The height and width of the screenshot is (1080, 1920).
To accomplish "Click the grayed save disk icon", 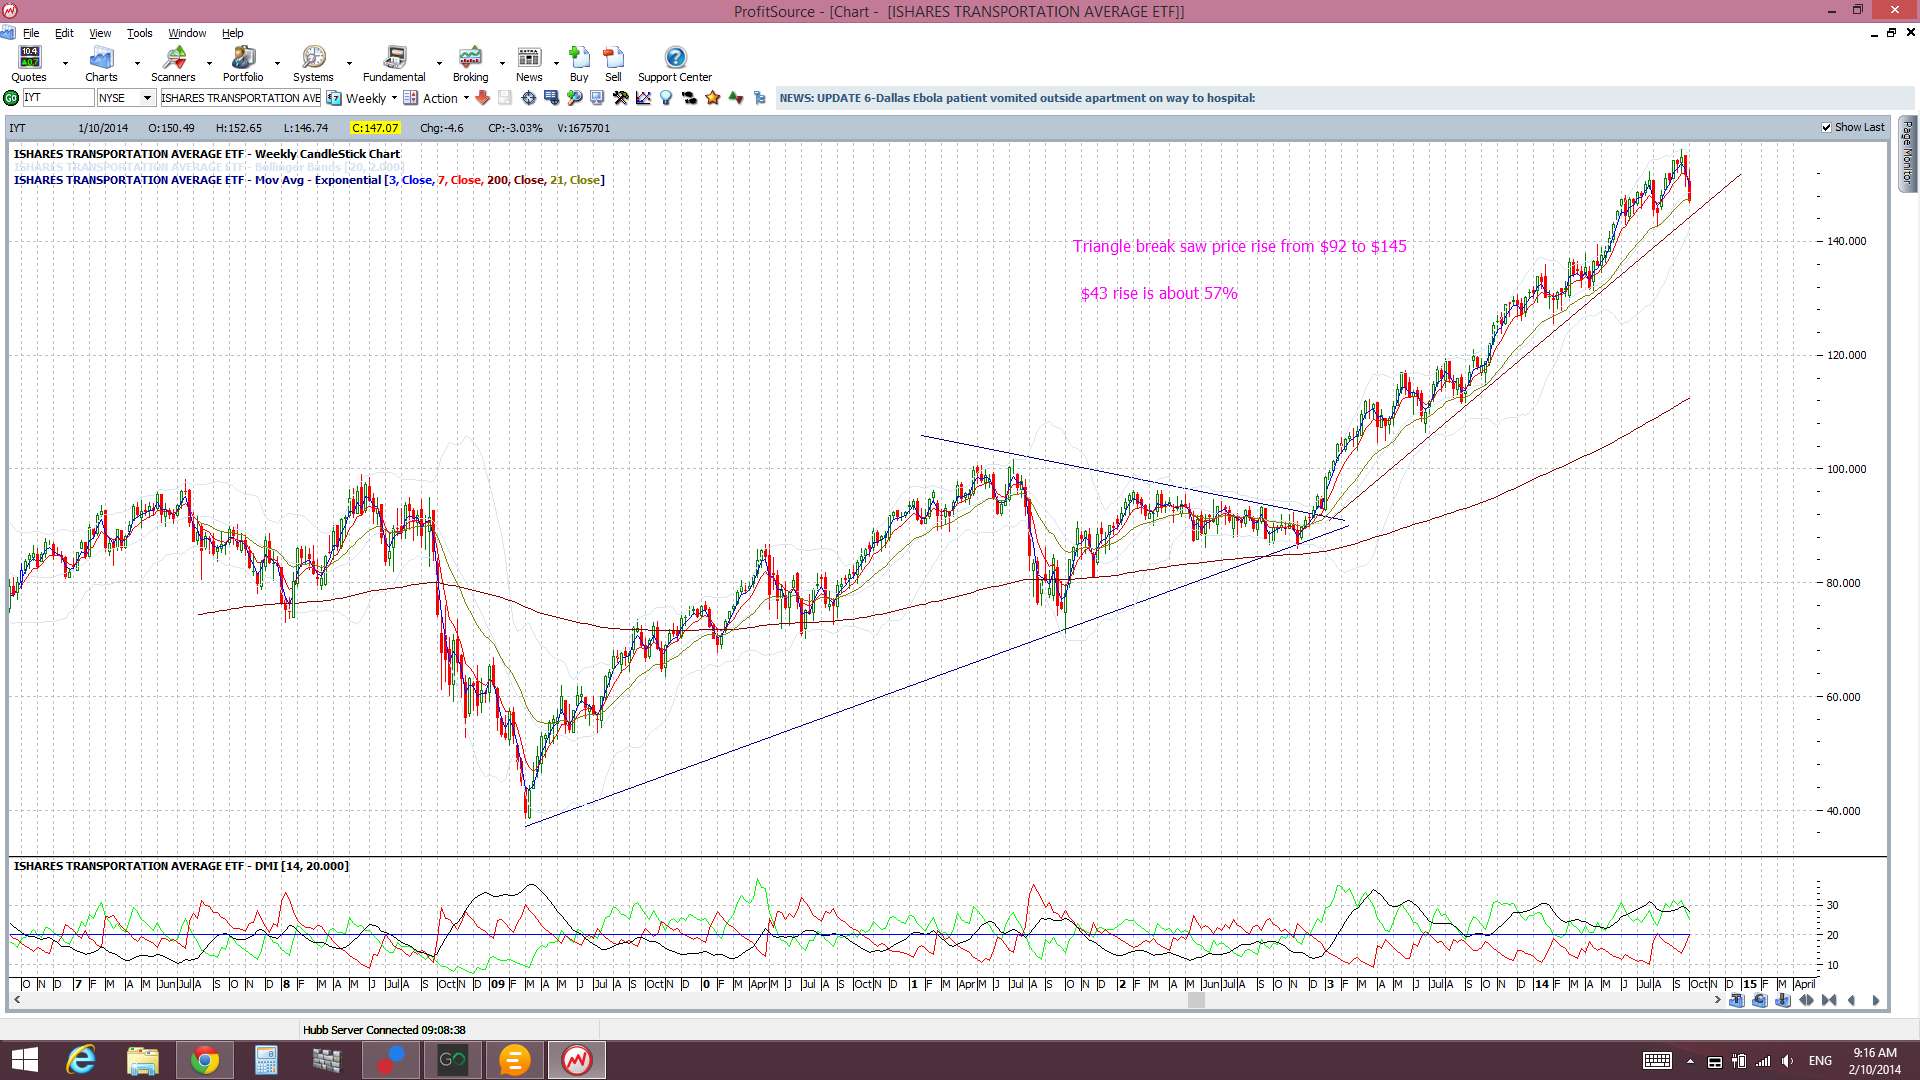I will point(505,98).
